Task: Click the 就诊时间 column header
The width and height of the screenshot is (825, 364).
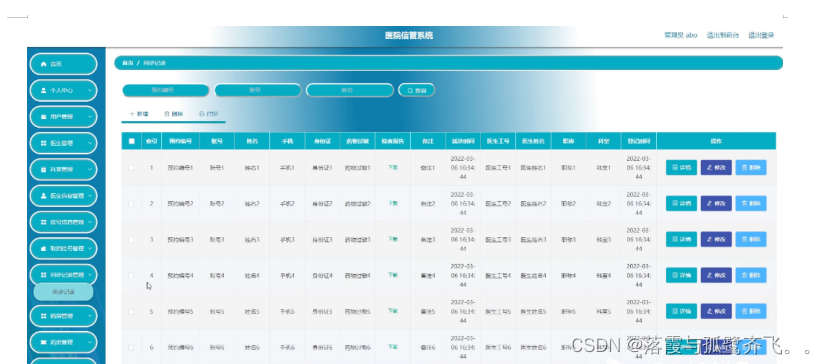Action: (x=463, y=141)
